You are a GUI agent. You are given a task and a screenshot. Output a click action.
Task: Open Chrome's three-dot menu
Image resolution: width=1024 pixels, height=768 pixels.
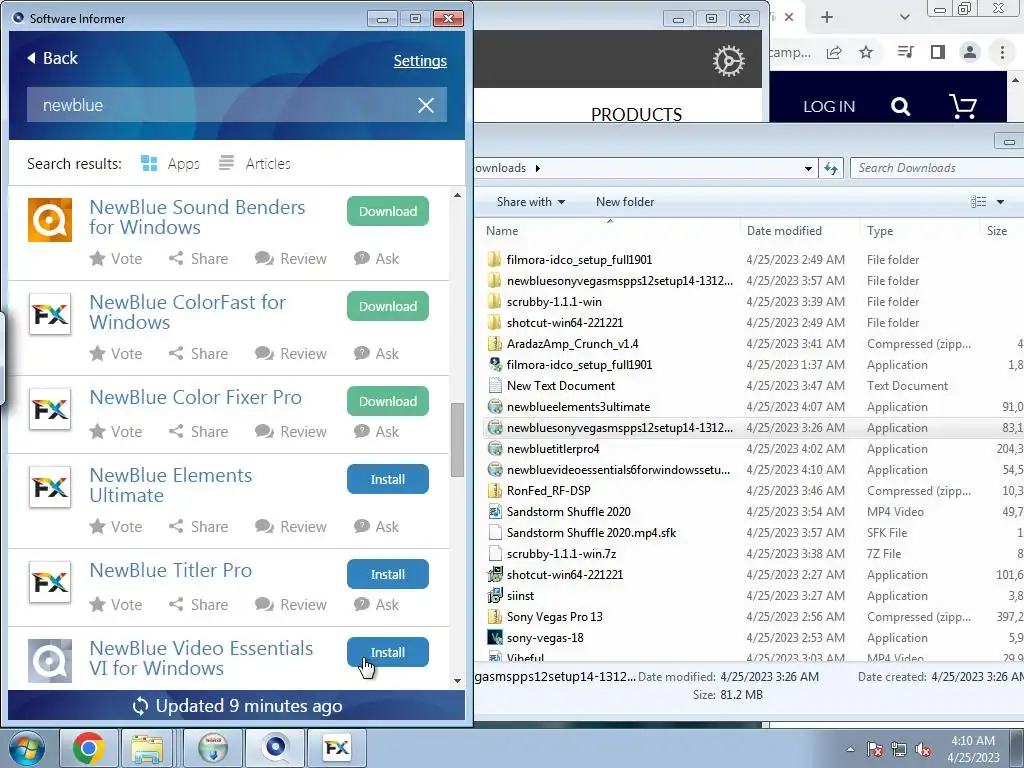1002,52
